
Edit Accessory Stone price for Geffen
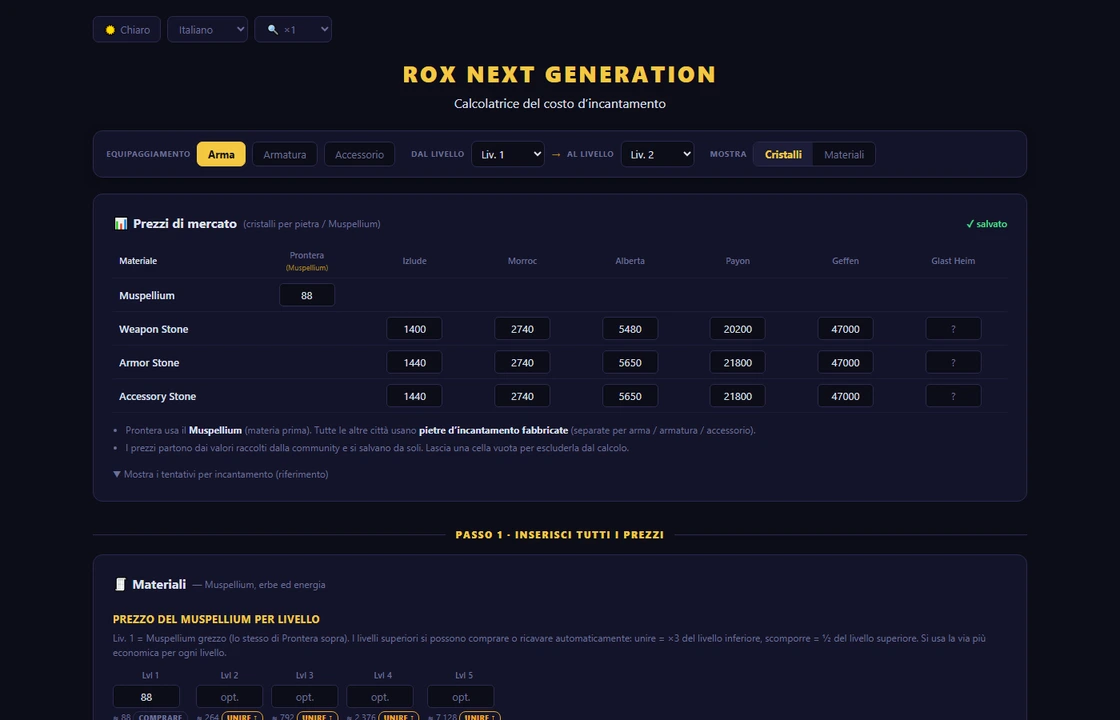coord(845,396)
